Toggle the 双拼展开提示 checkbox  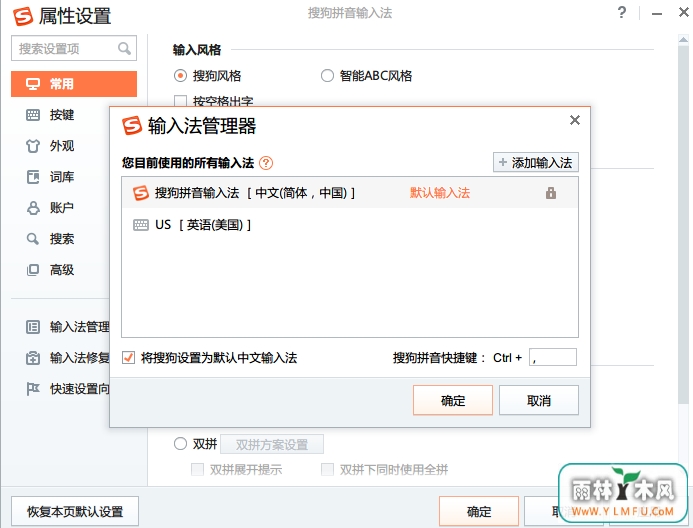(197, 469)
